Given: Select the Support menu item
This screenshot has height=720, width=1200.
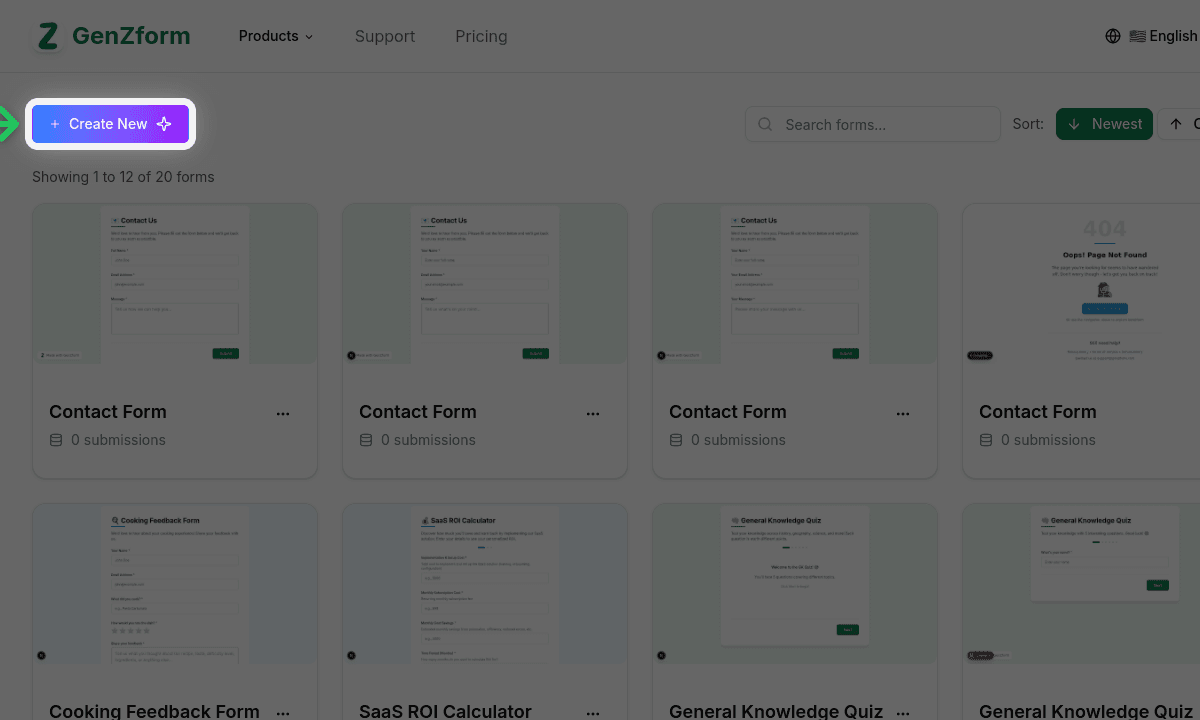Looking at the screenshot, I should click(x=385, y=36).
